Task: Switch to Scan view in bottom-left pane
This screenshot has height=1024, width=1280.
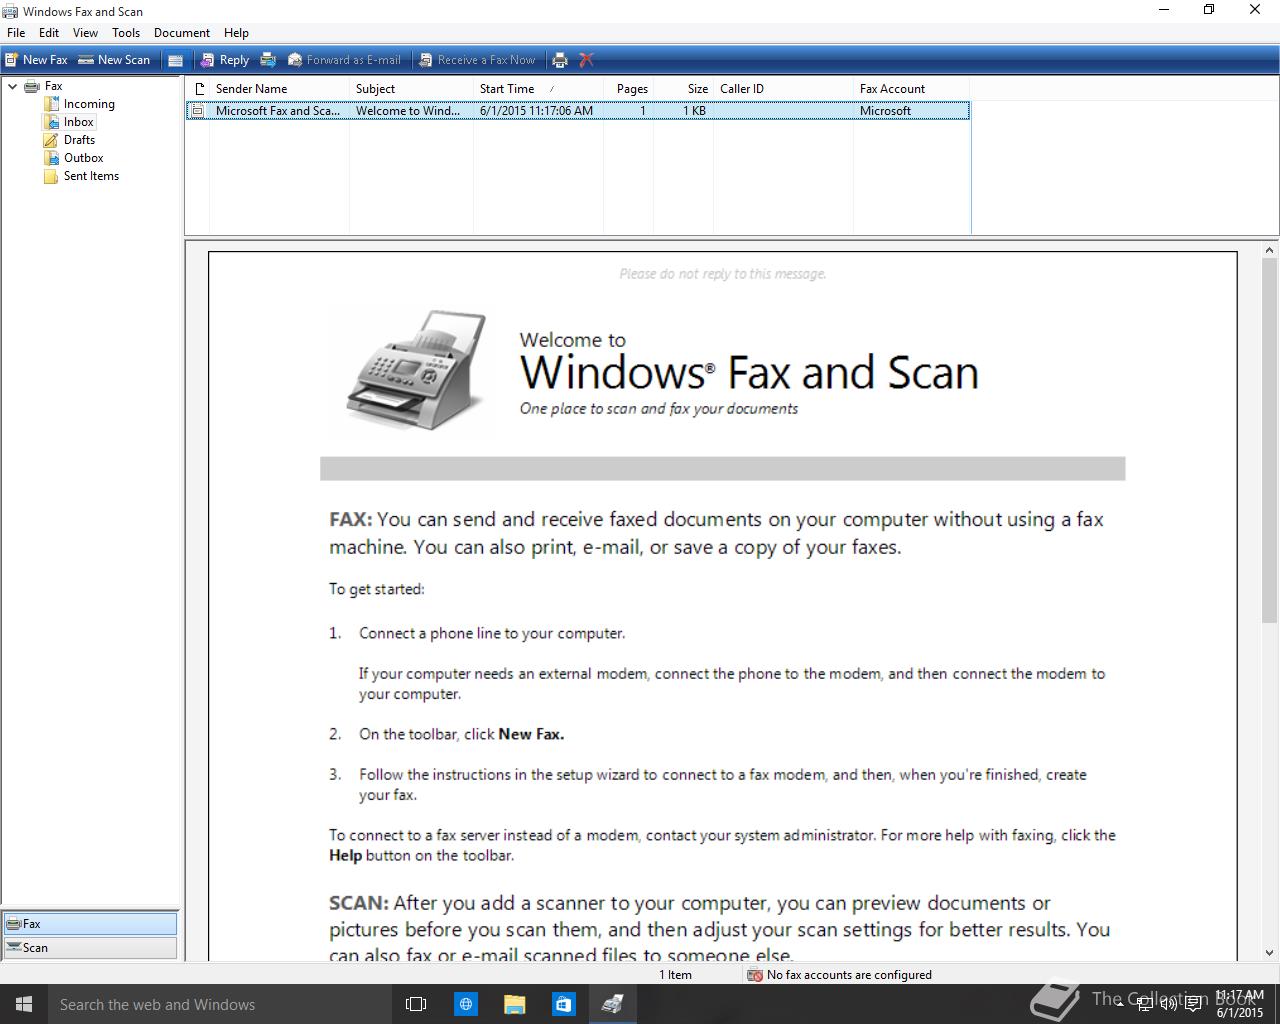Action: [x=90, y=948]
